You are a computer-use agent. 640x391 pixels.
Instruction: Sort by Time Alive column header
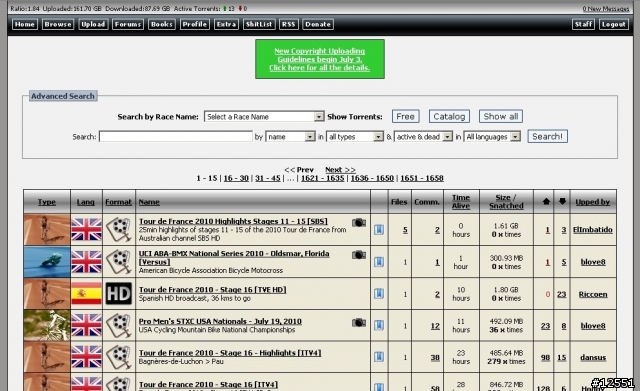[461, 202]
